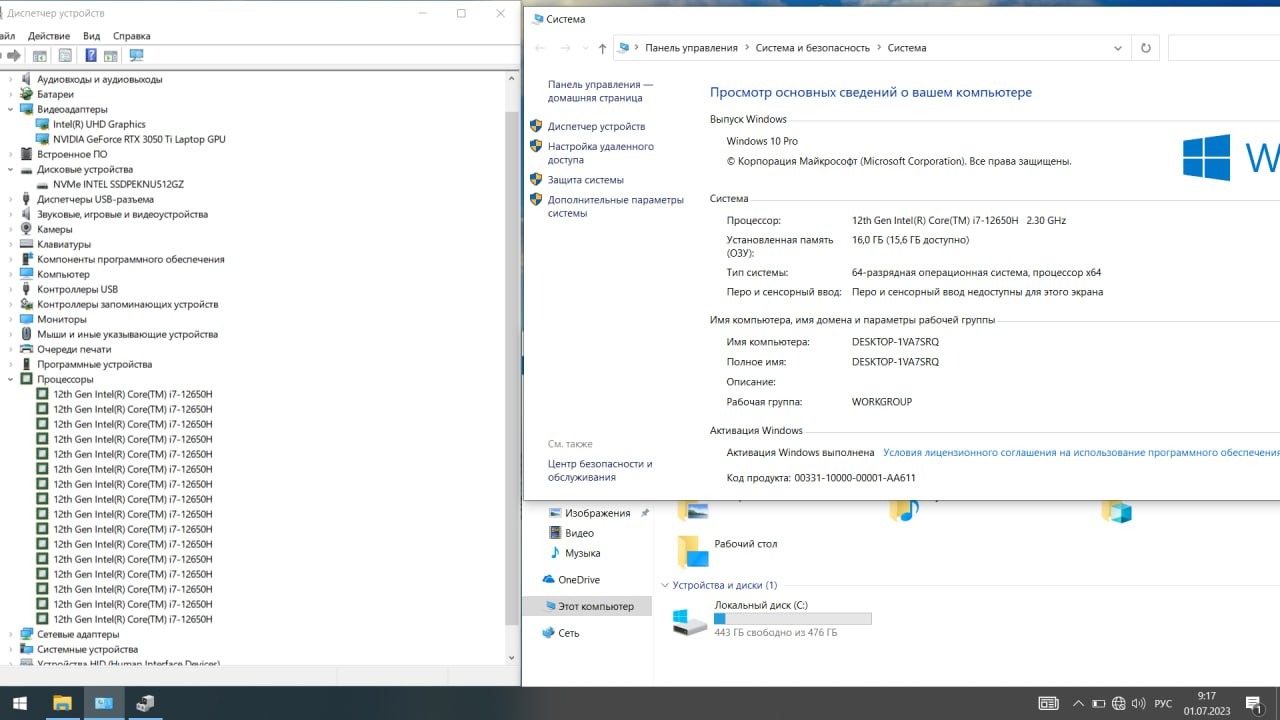Screen dimensions: 1280x720
Task: Open the notification center icon
Action: click(x=1253, y=703)
